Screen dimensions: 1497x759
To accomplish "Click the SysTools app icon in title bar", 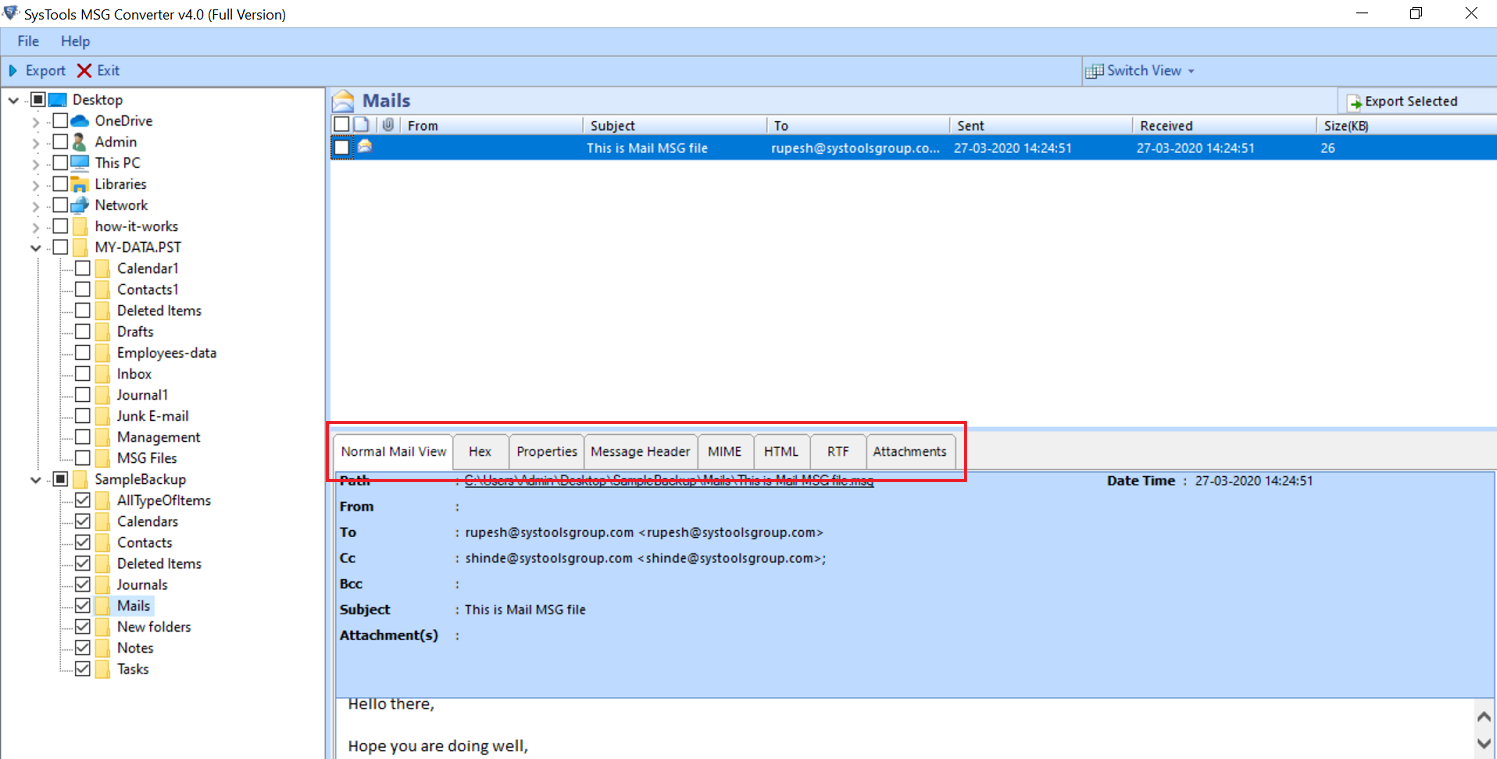I will point(11,14).
